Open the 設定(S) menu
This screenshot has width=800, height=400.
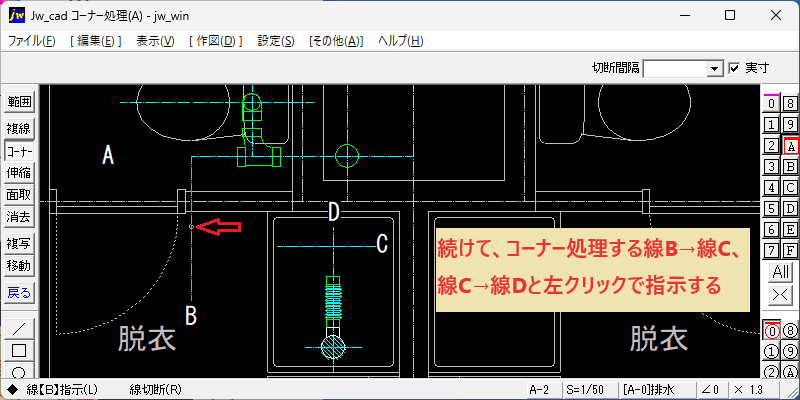point(276,41)
